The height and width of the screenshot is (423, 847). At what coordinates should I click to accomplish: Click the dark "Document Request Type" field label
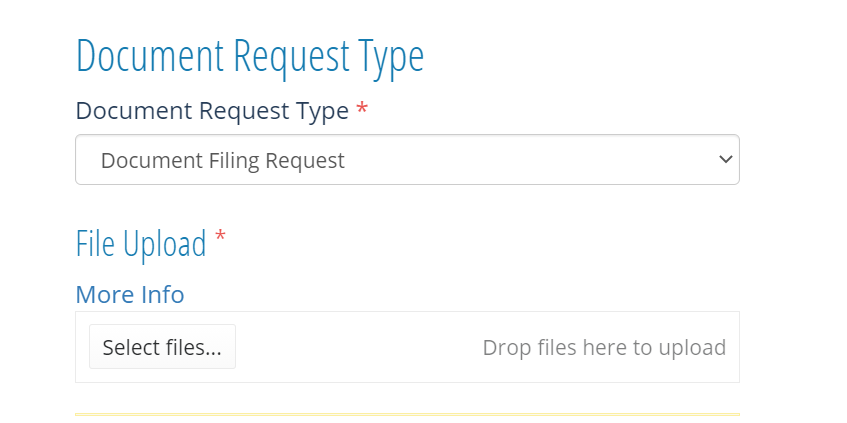click(x=212, y=111)
